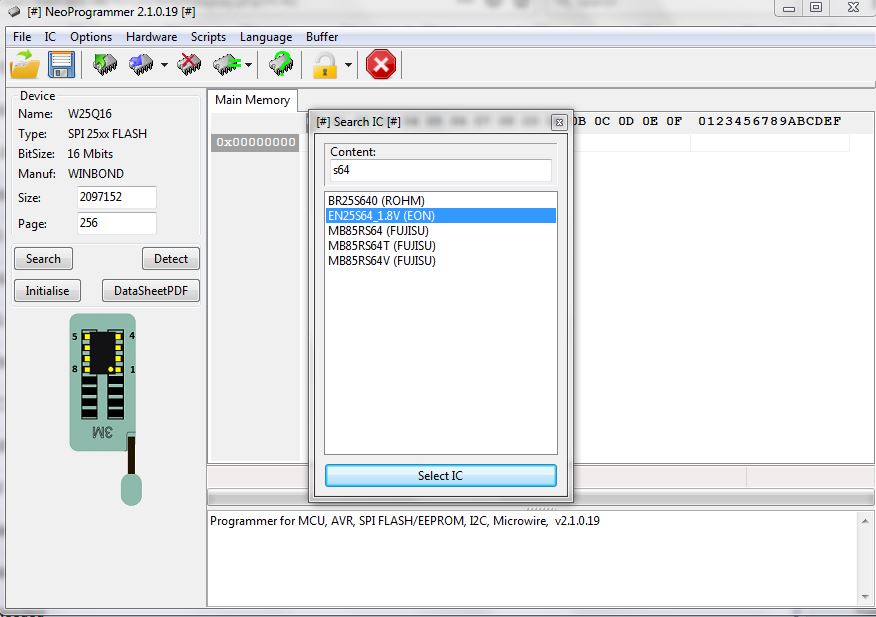The width and height of the screenshot is (876, 617).
Task: Maximize the NeoProgrammer window
Action: pos(816,8)
